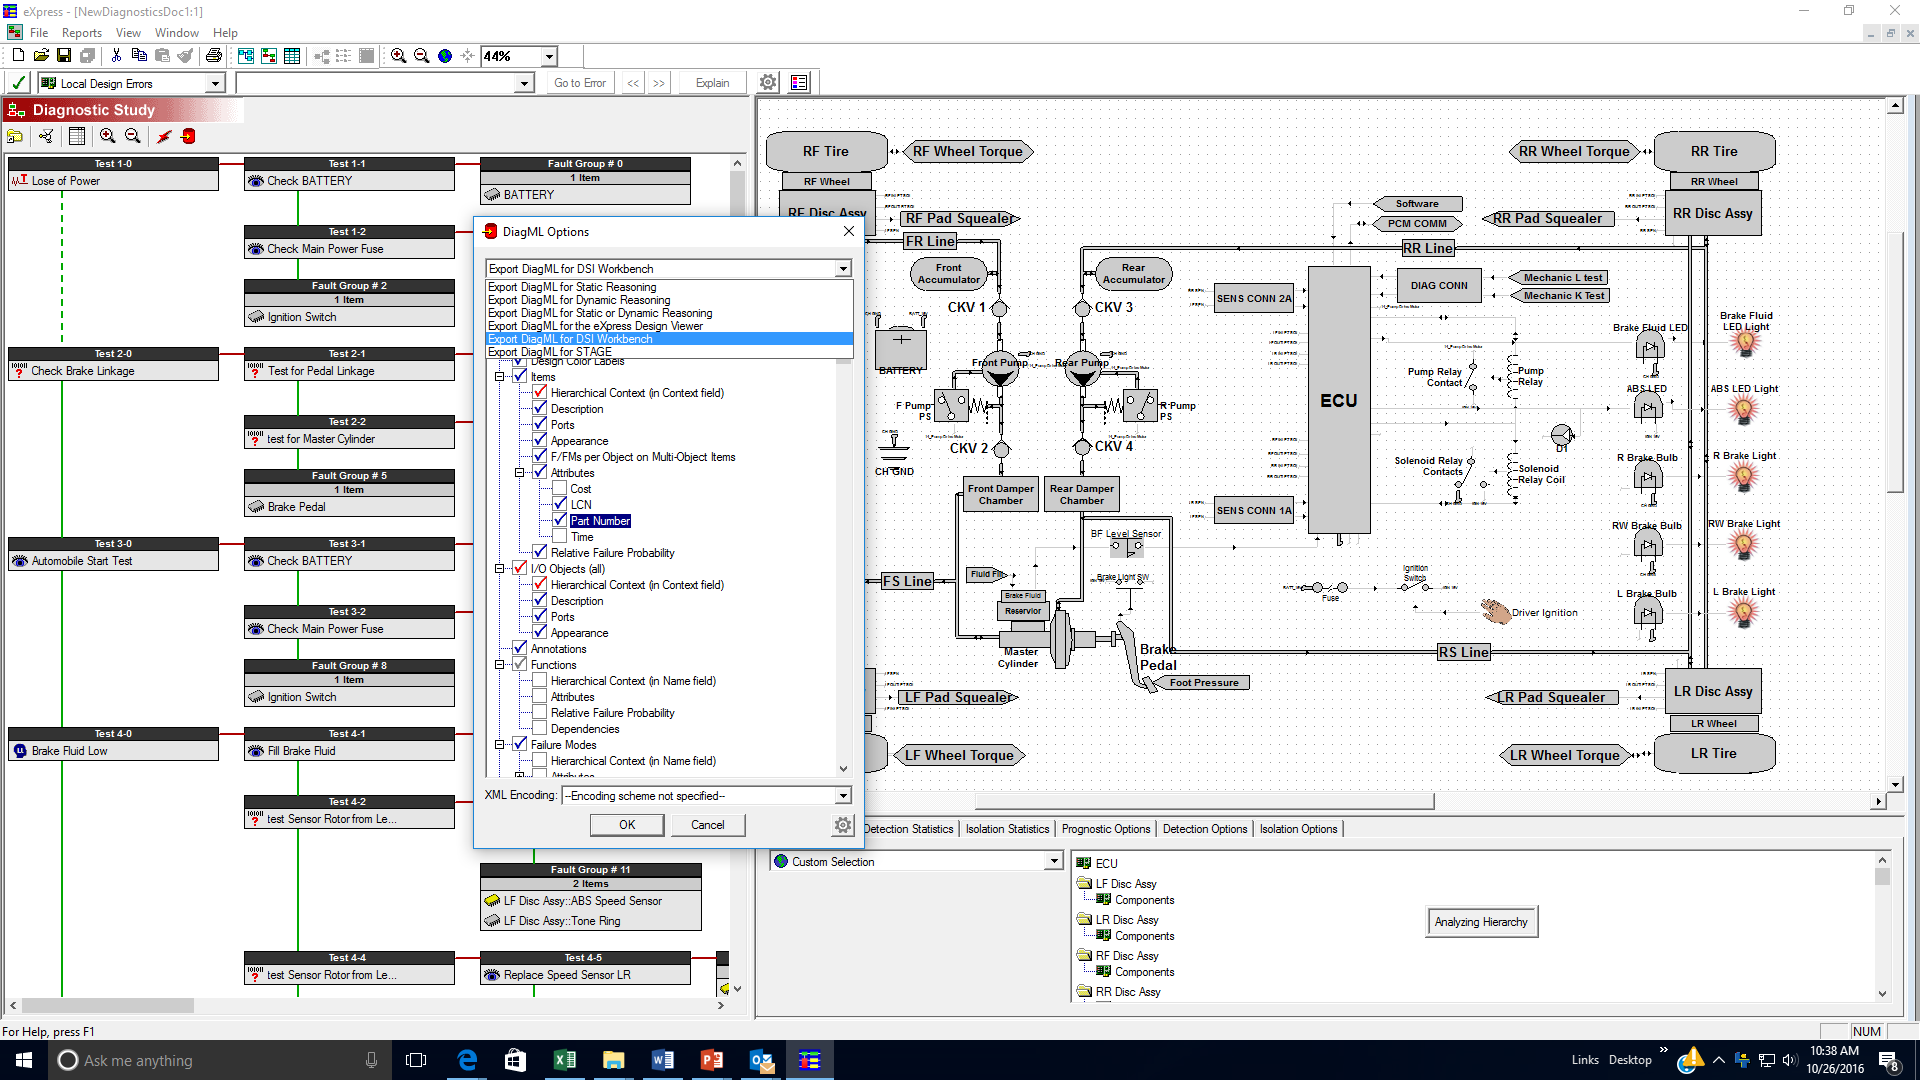Click the Save icon in the main toolbar

(x=64, y=56)
